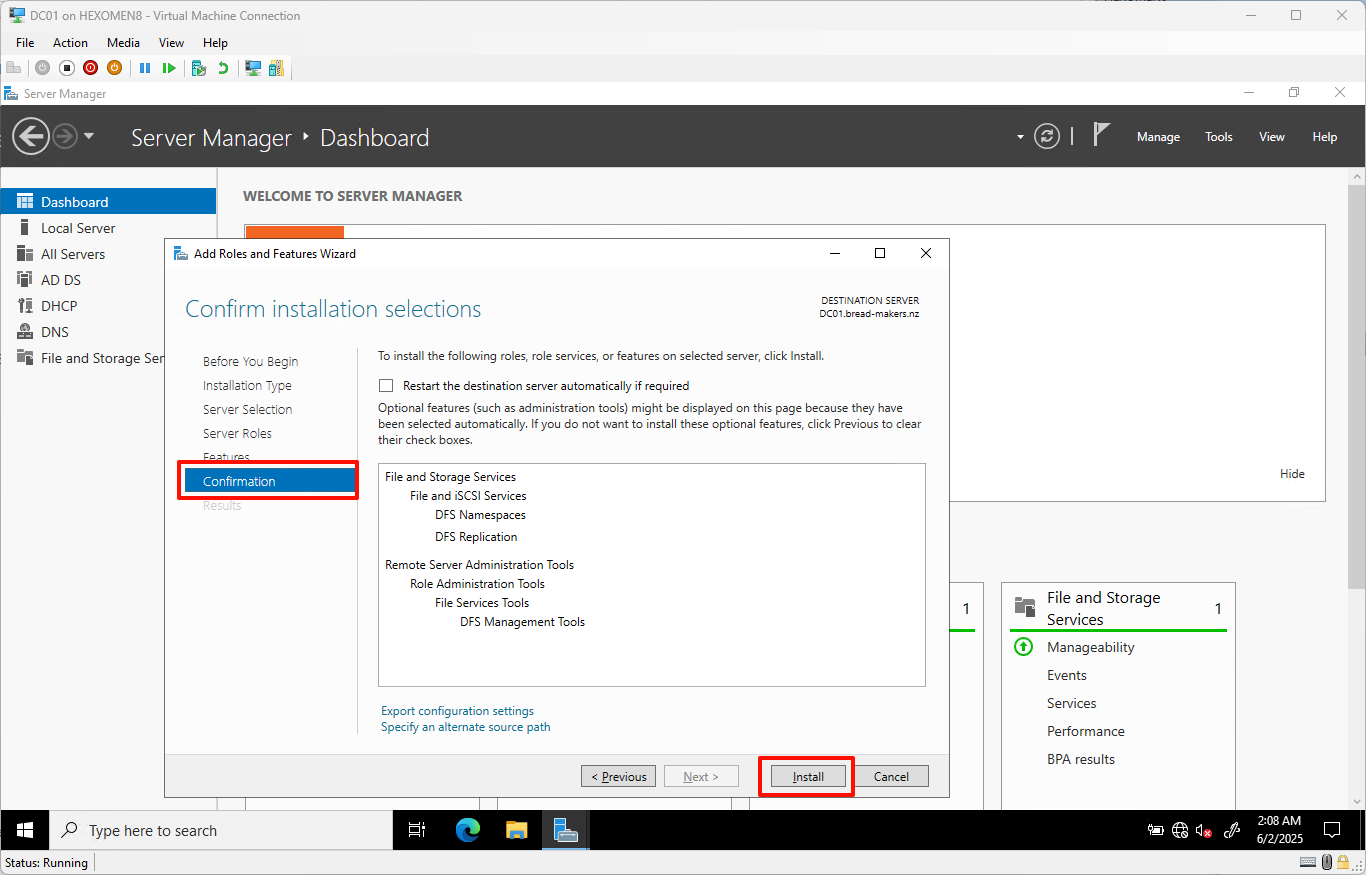
Task: Open Export configuration settings link
Action: tap(457, 710)
